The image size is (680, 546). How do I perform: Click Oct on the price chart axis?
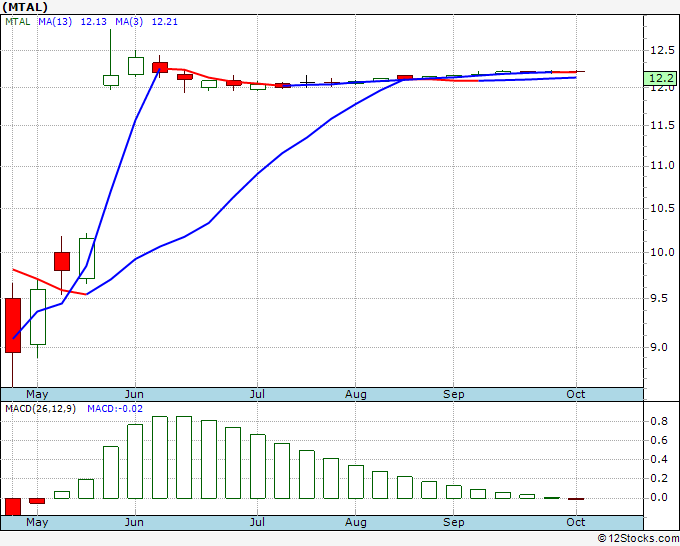click(575, 394)
